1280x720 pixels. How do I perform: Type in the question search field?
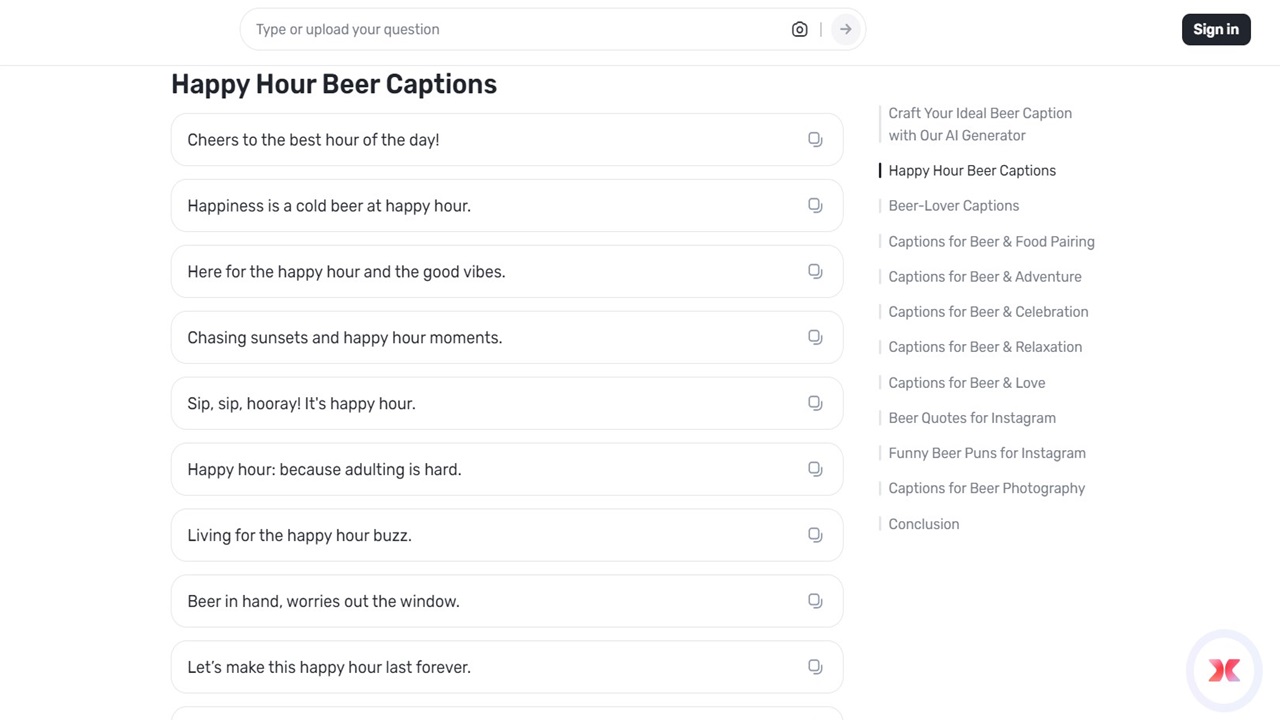click(x=515, y=30)
